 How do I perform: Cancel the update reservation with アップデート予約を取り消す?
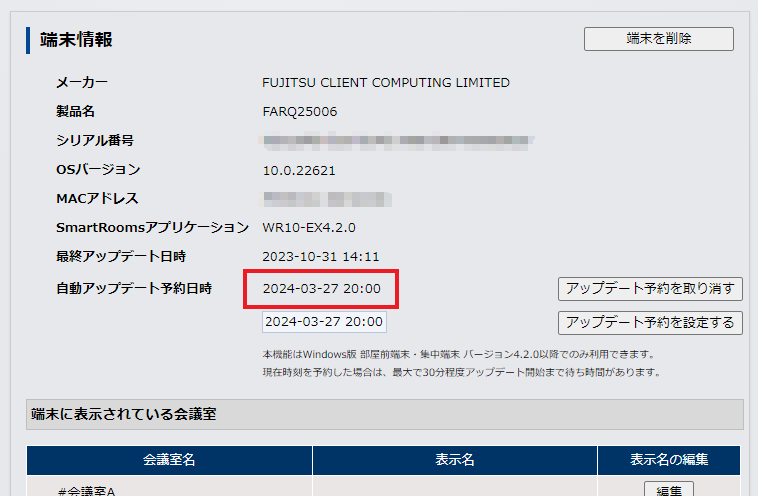click(650, 289)
